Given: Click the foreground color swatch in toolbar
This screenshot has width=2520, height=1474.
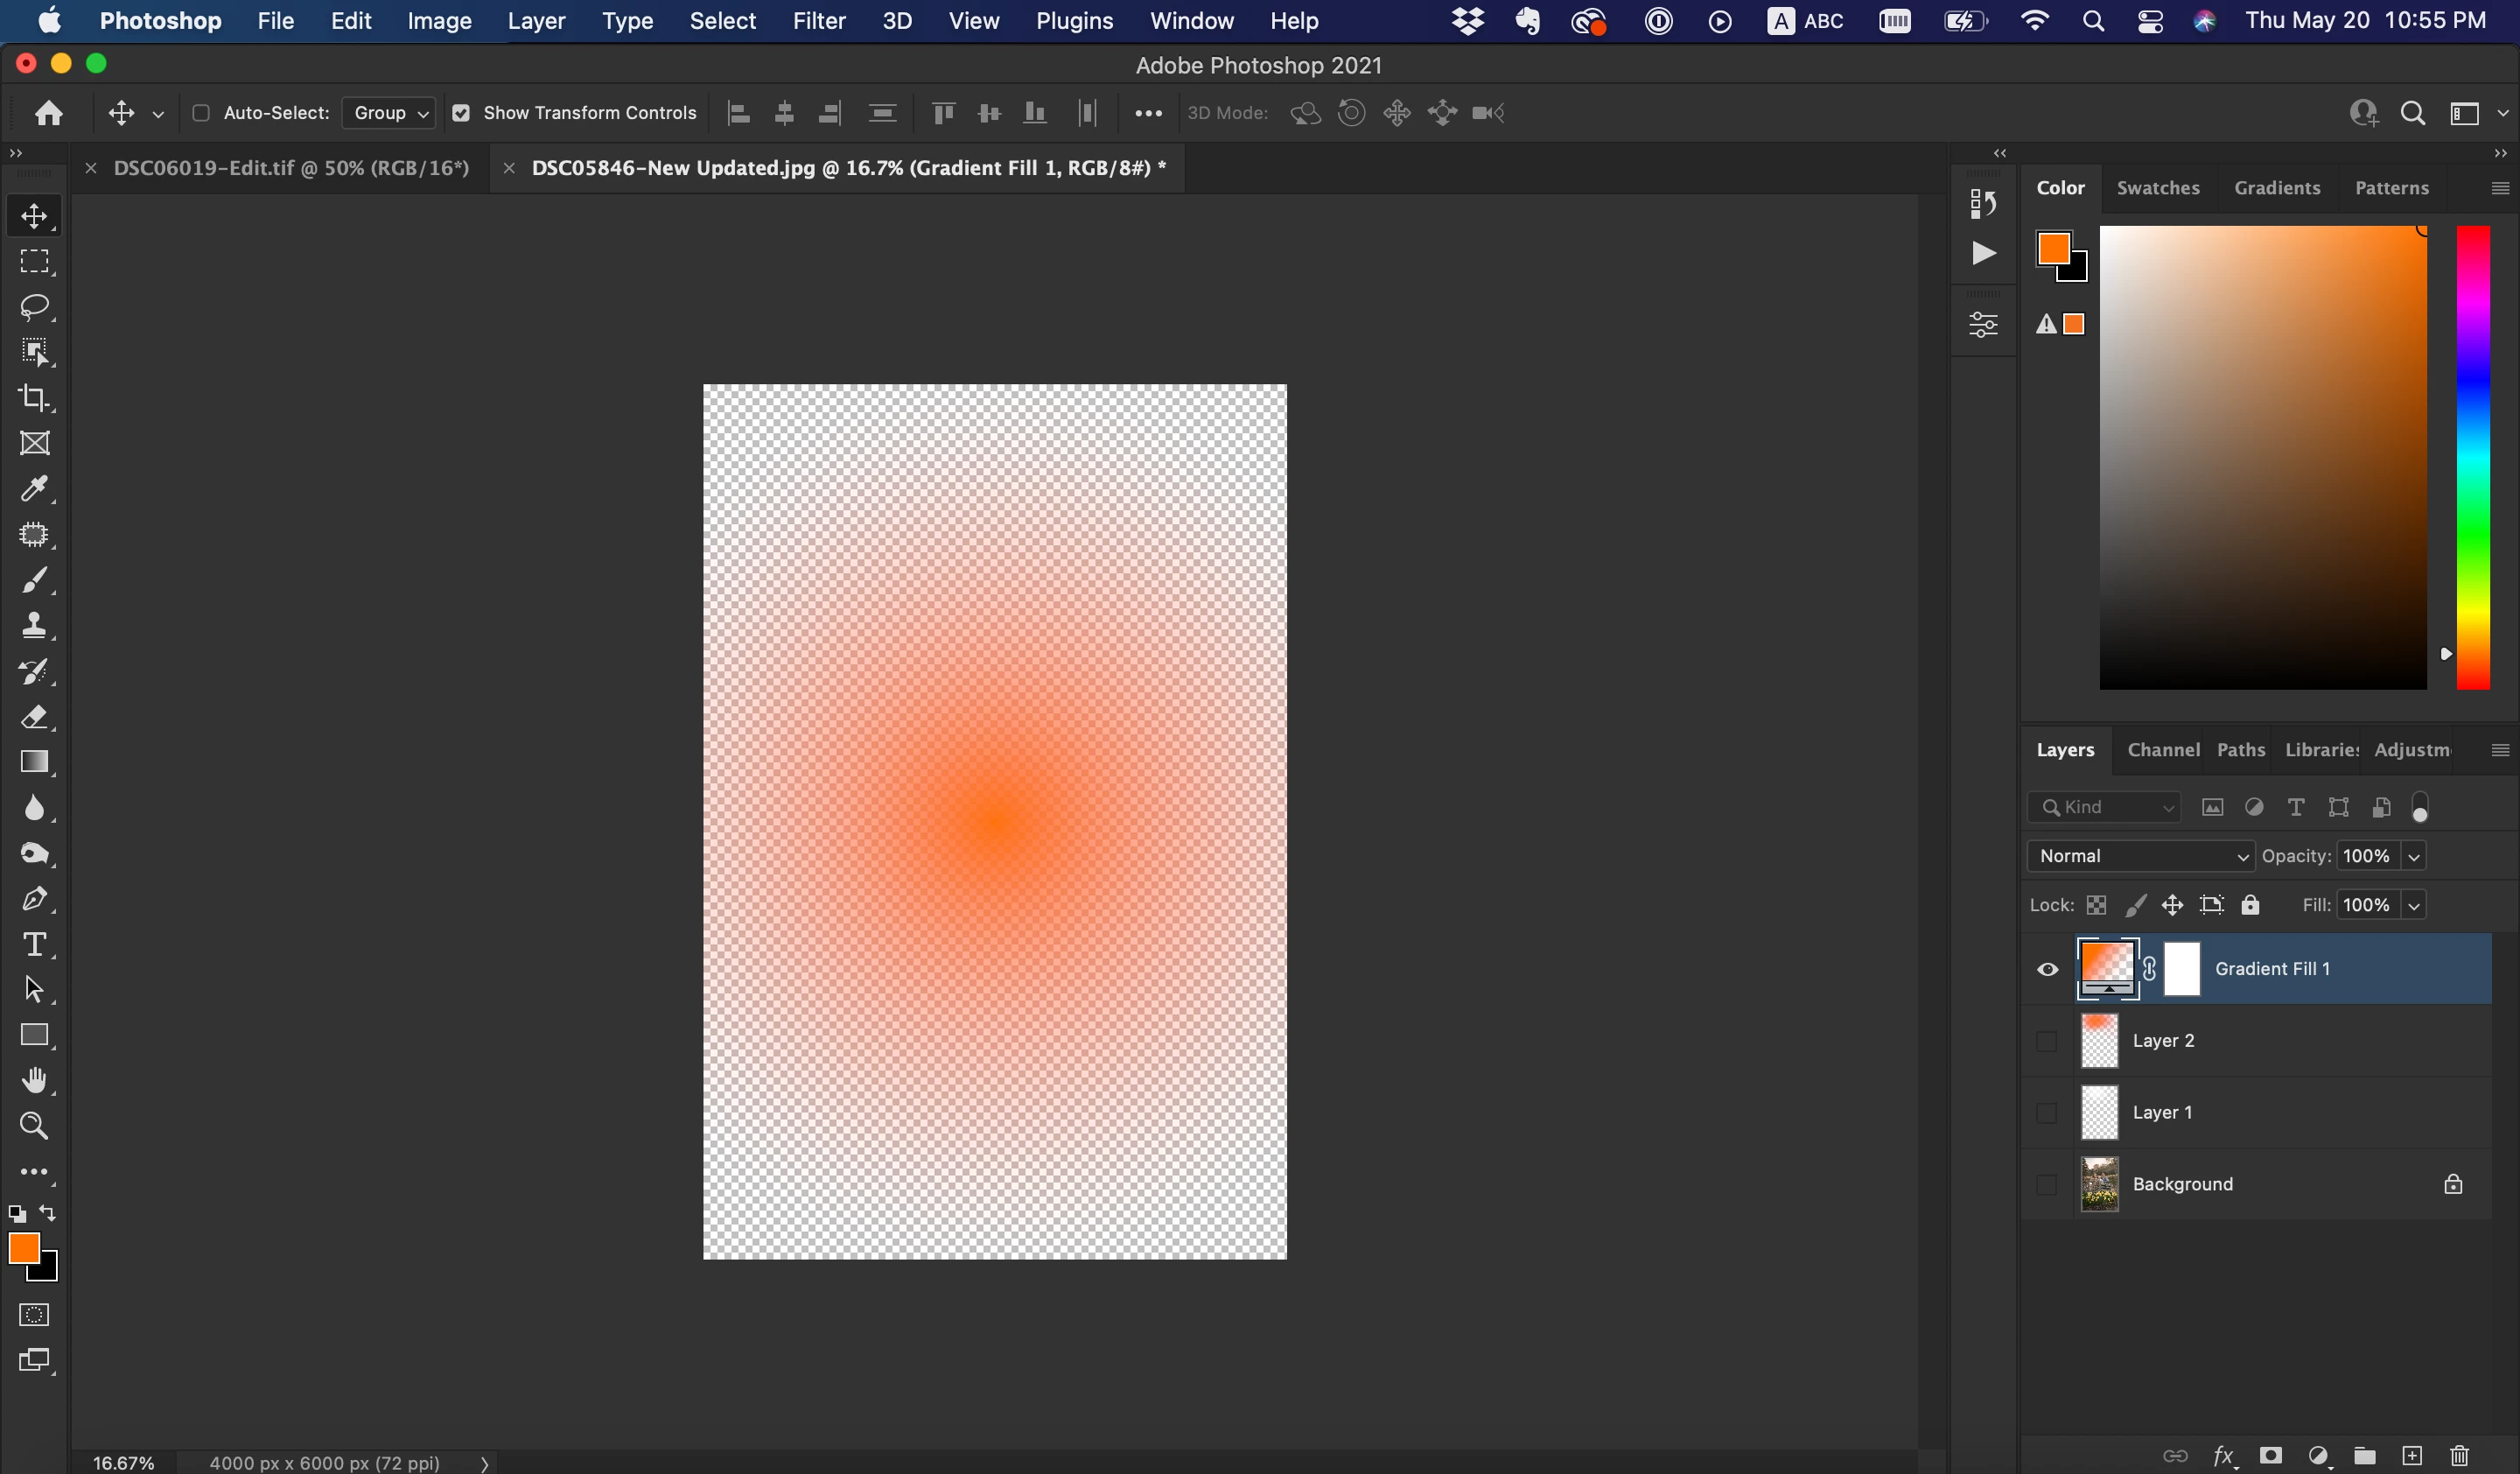Looking at the screenshot, I should [23, 1248].
